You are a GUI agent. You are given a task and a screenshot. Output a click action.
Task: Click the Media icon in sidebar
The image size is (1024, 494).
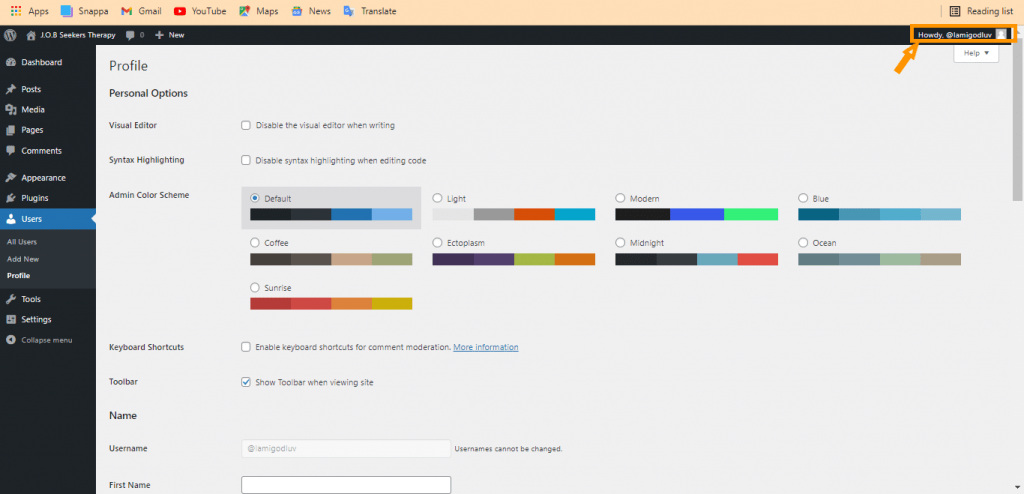coord(10,110)
